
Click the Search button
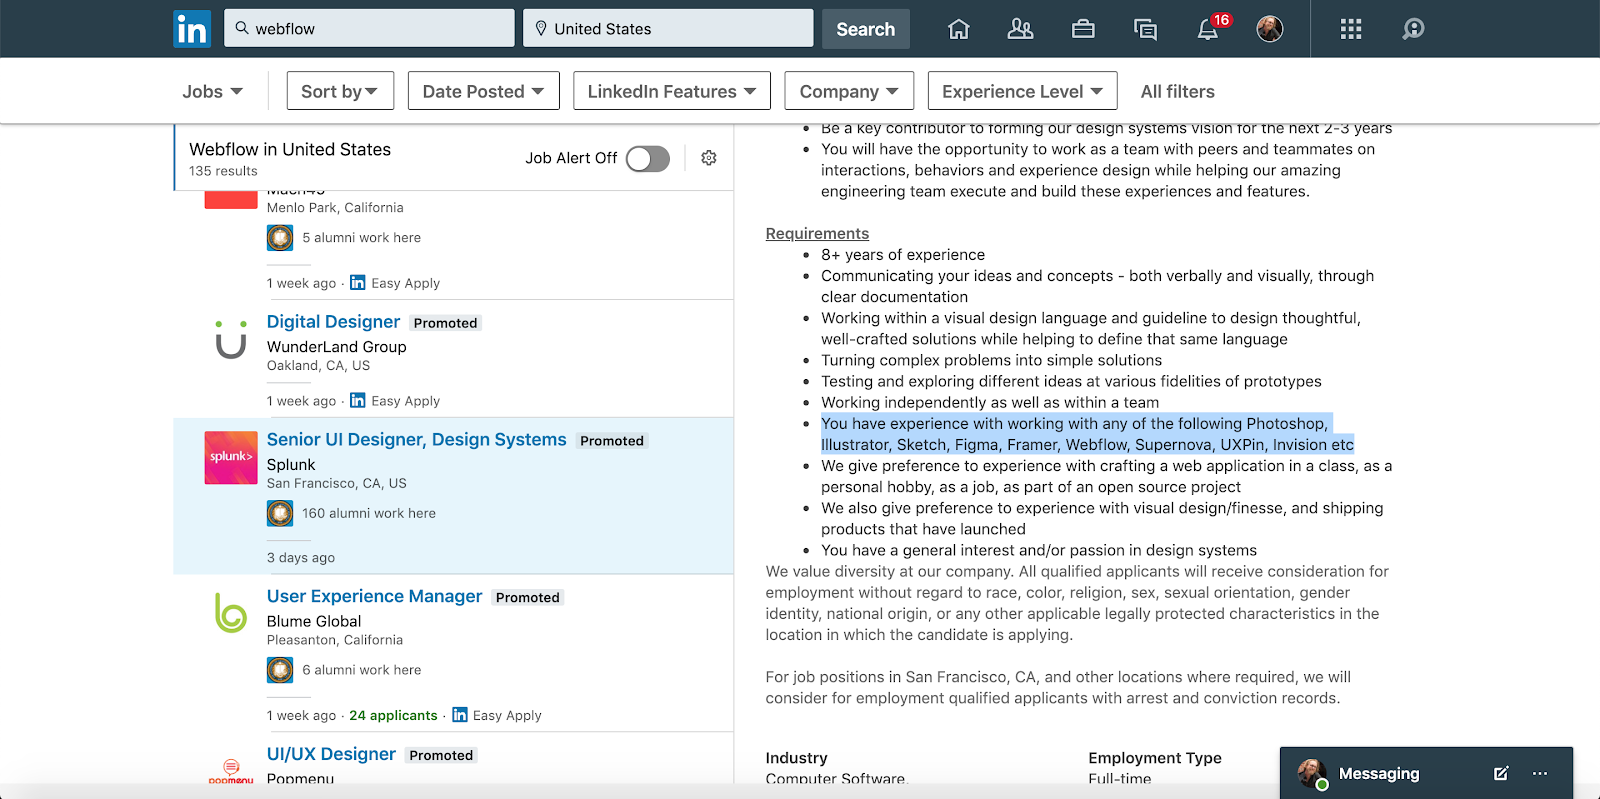click(865, 29)
